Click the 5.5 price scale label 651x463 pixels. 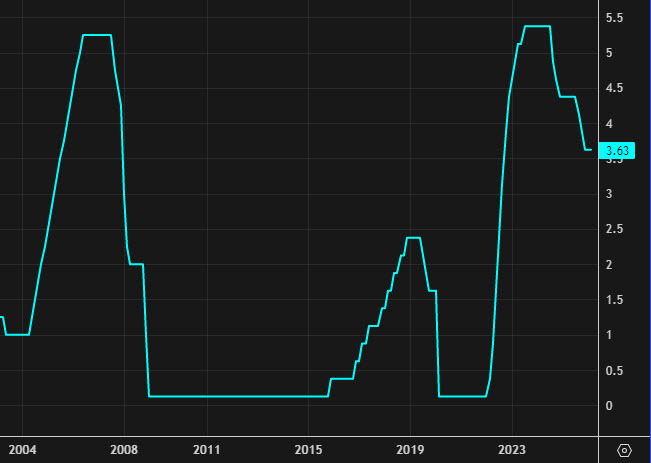[616, 18]
